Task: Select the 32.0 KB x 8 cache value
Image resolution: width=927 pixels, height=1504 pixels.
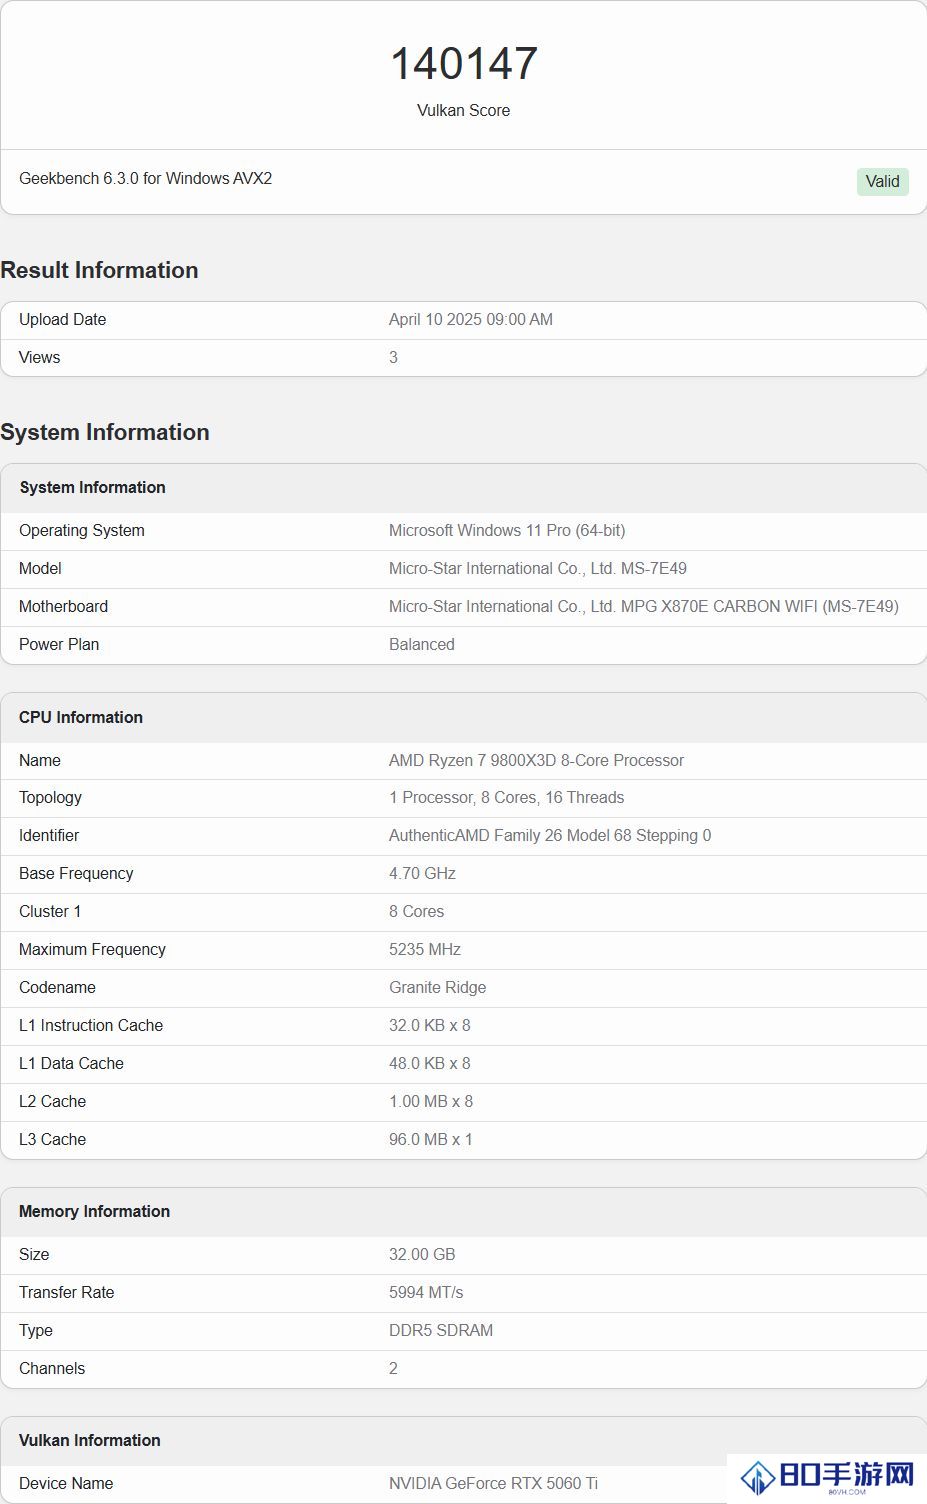Action: point(430,1025)
